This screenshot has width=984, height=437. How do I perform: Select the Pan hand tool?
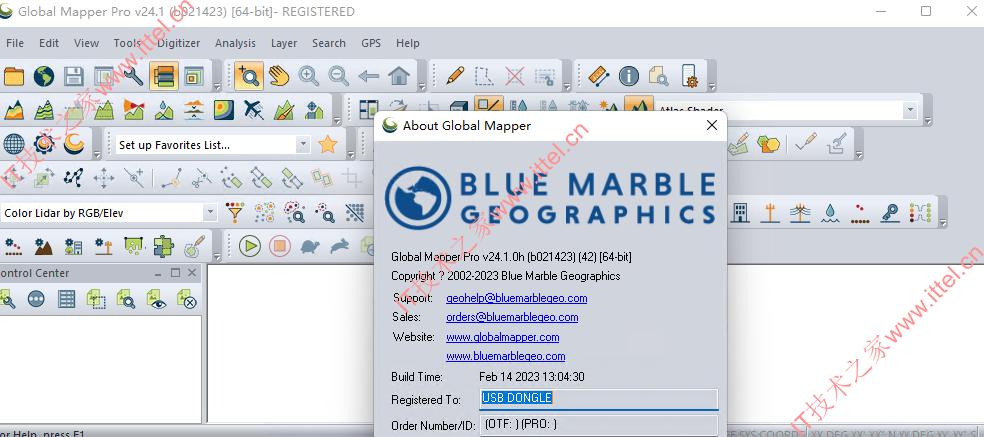click(279, 77)
